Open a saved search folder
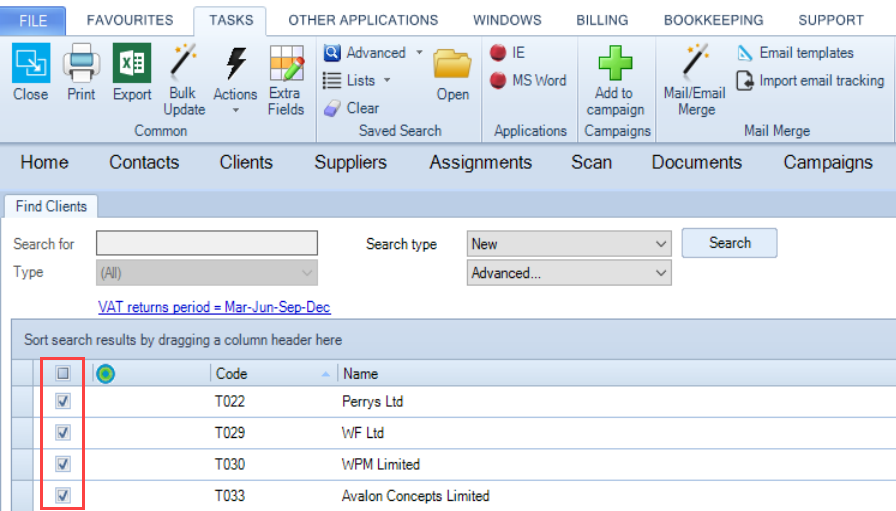This screenshot has width=896, height=511. click(452, 64)
